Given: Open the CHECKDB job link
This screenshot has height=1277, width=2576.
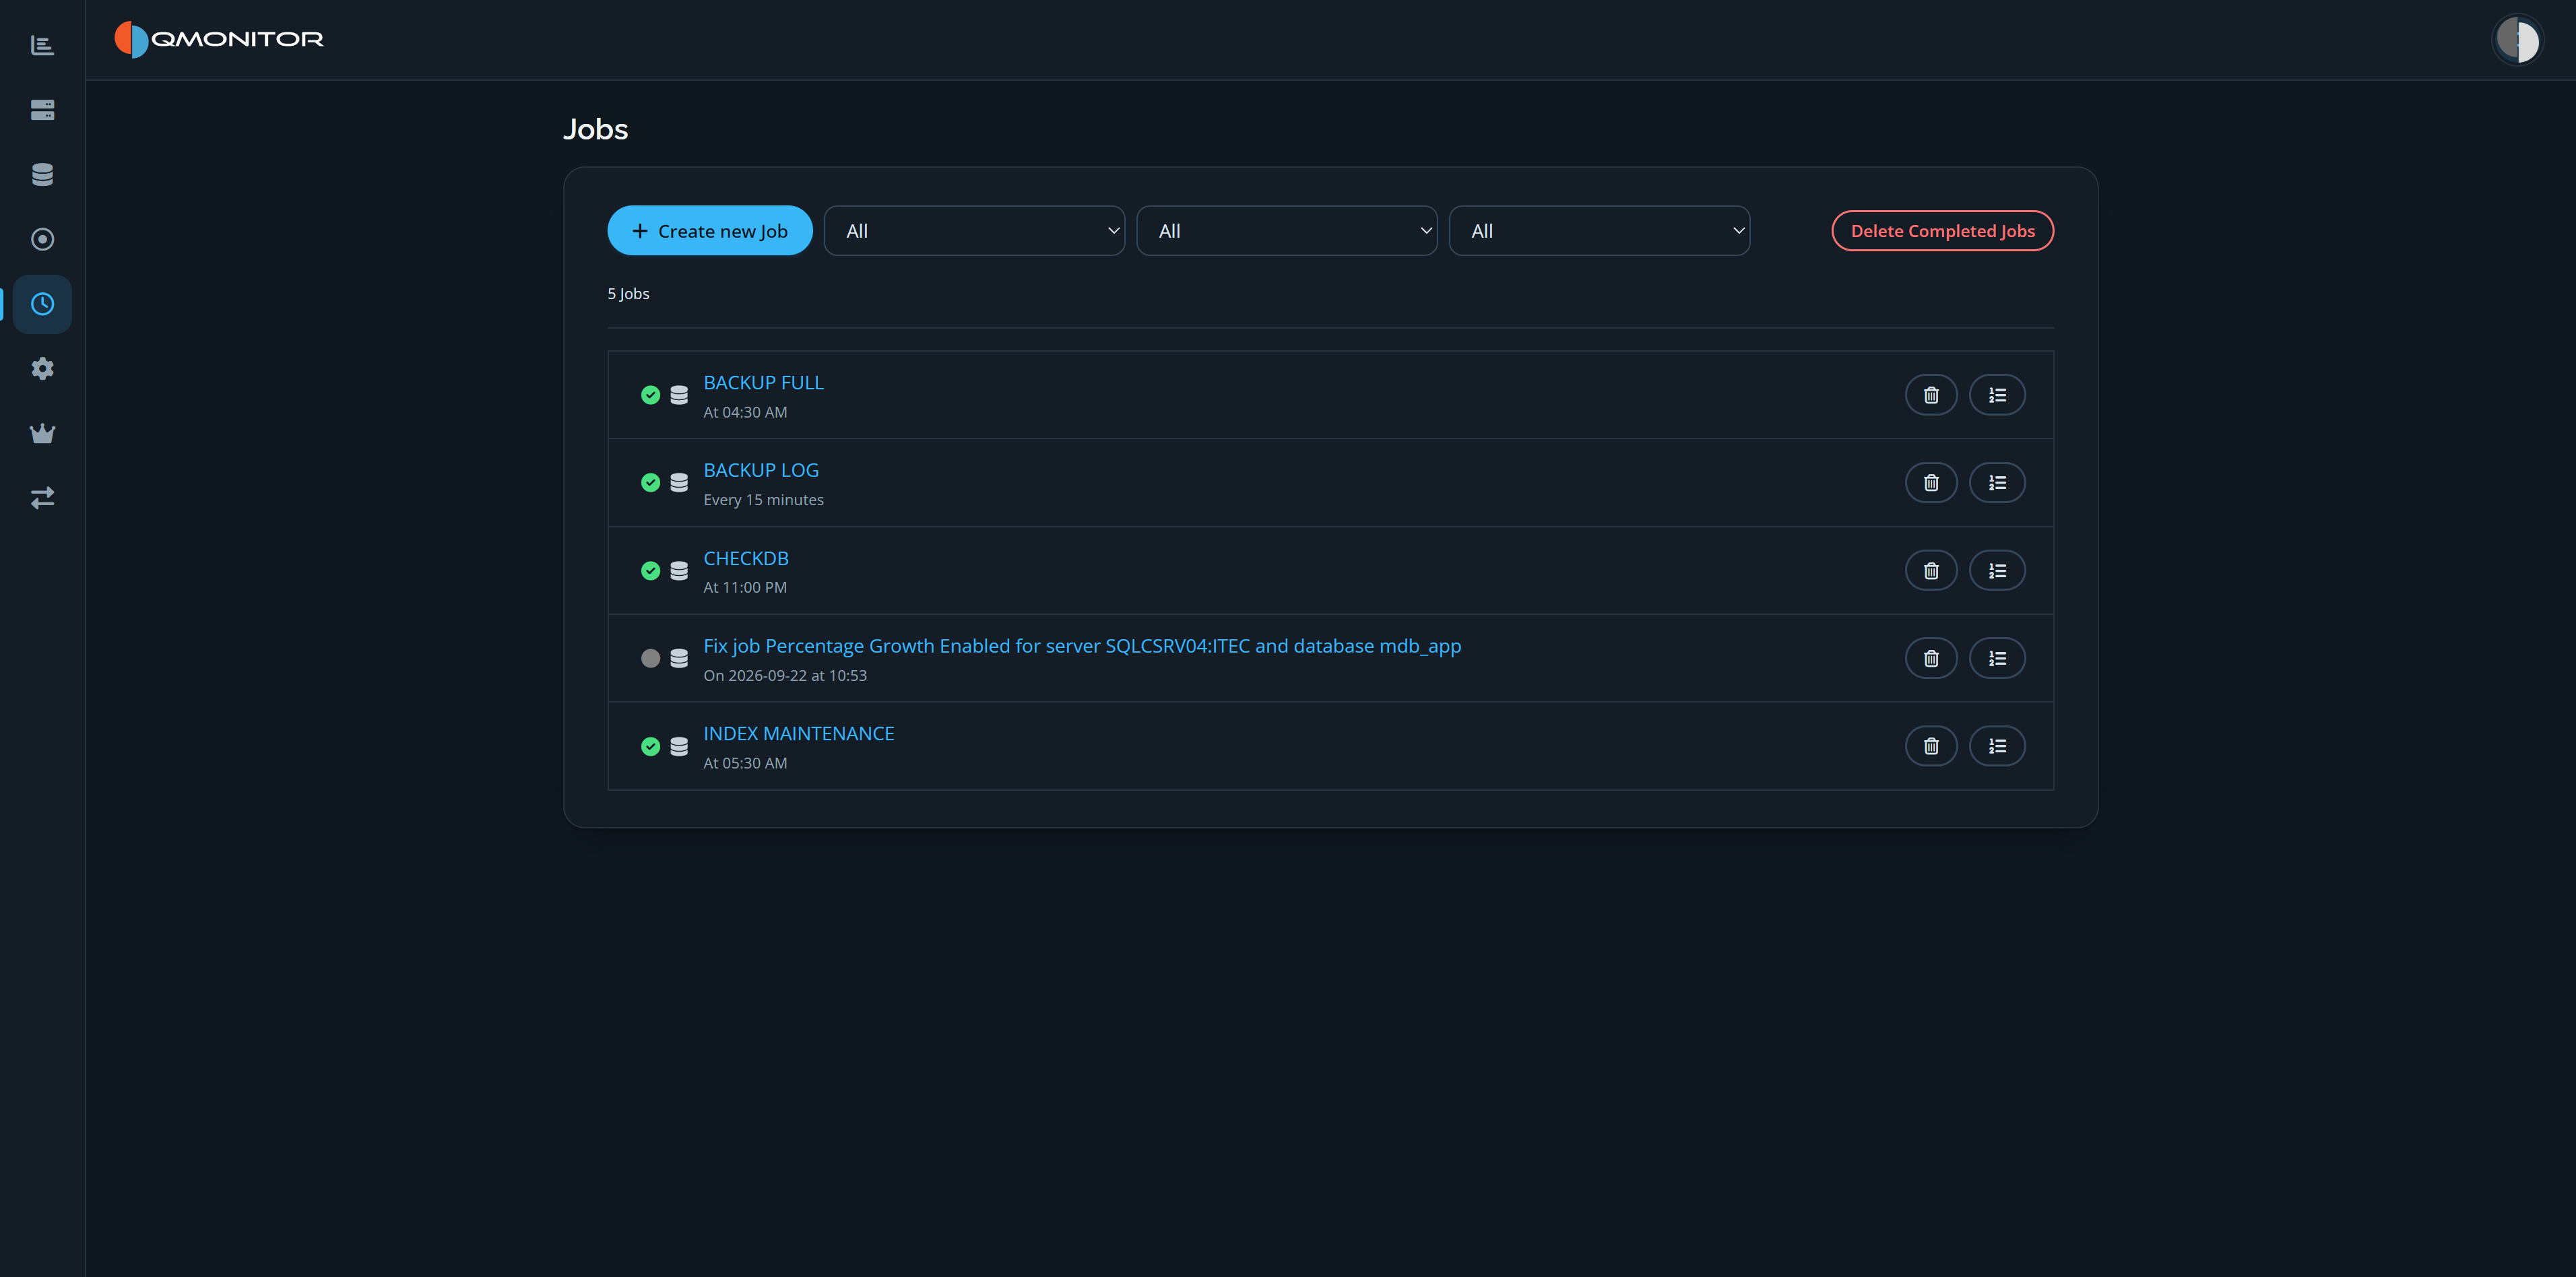Looking at the screenshot, I should [x=746, y=558].
